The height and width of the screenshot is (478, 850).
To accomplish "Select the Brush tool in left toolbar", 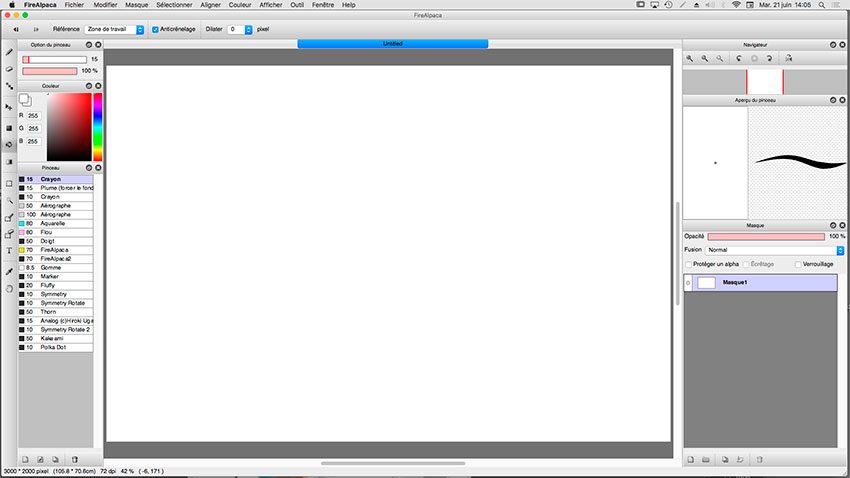I will 9,53.
